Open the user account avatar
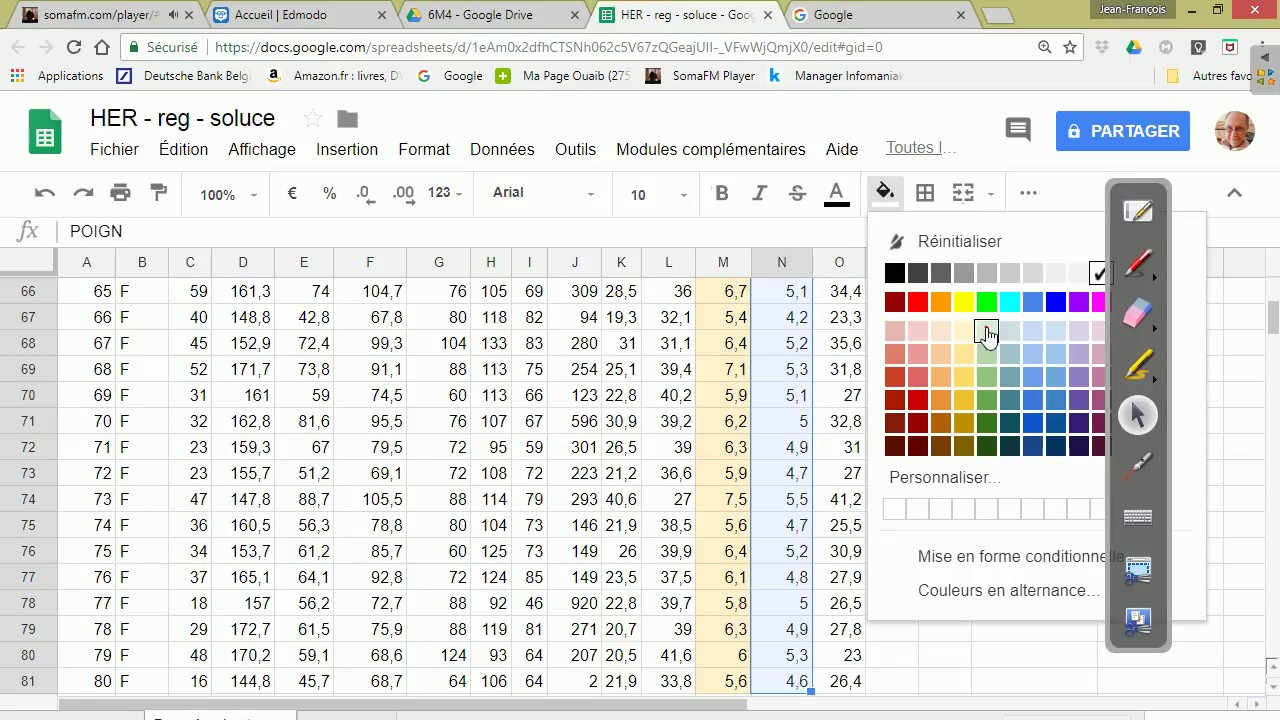The width and height of the screenshot is (1280, 720). coord(1234,131)
